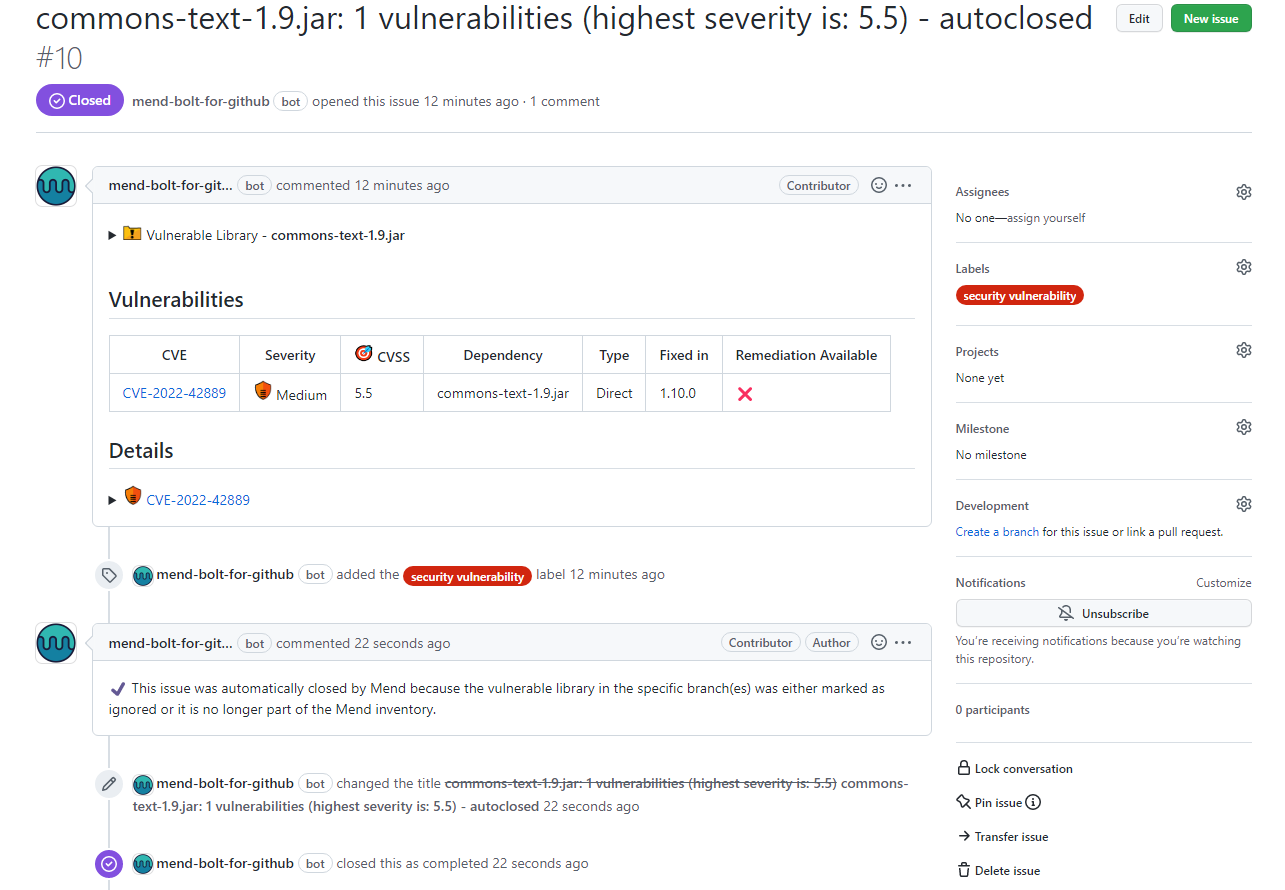
Task: Open mend-bolt-for-github author link in header
Action: coord(201,101)
